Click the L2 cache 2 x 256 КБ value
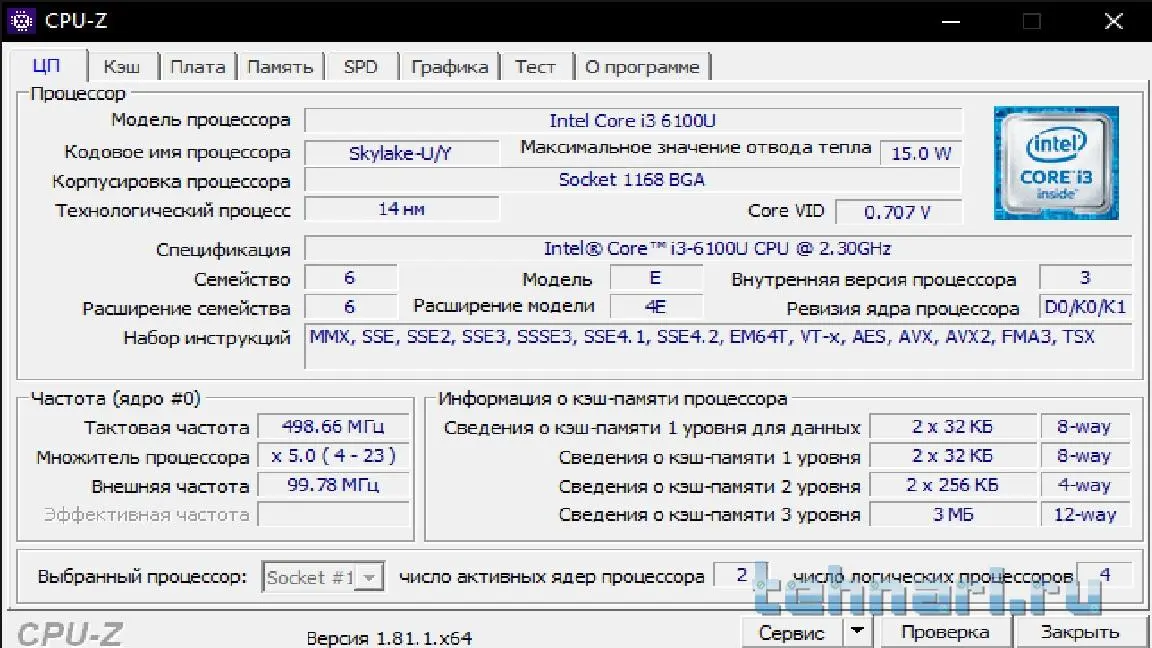The height and width of the screenshot is (648, 1152). pyautogui.click(x=952, y=485)
